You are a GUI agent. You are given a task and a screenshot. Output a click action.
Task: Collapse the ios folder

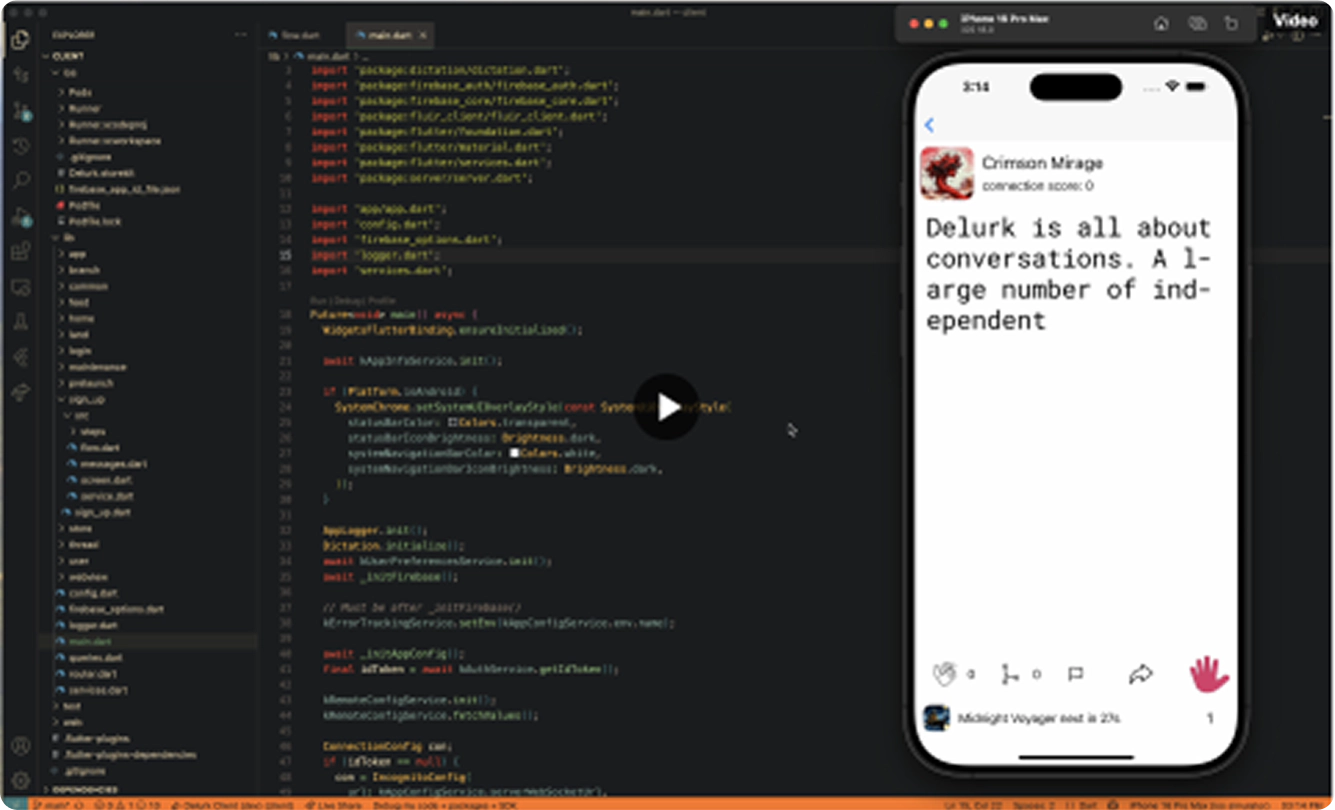point(70,73)
